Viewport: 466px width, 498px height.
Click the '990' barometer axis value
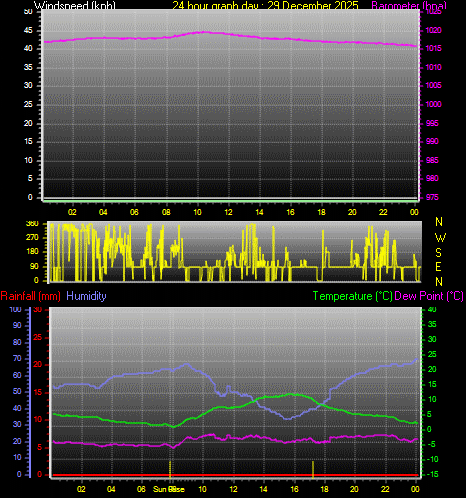(432, 141)
